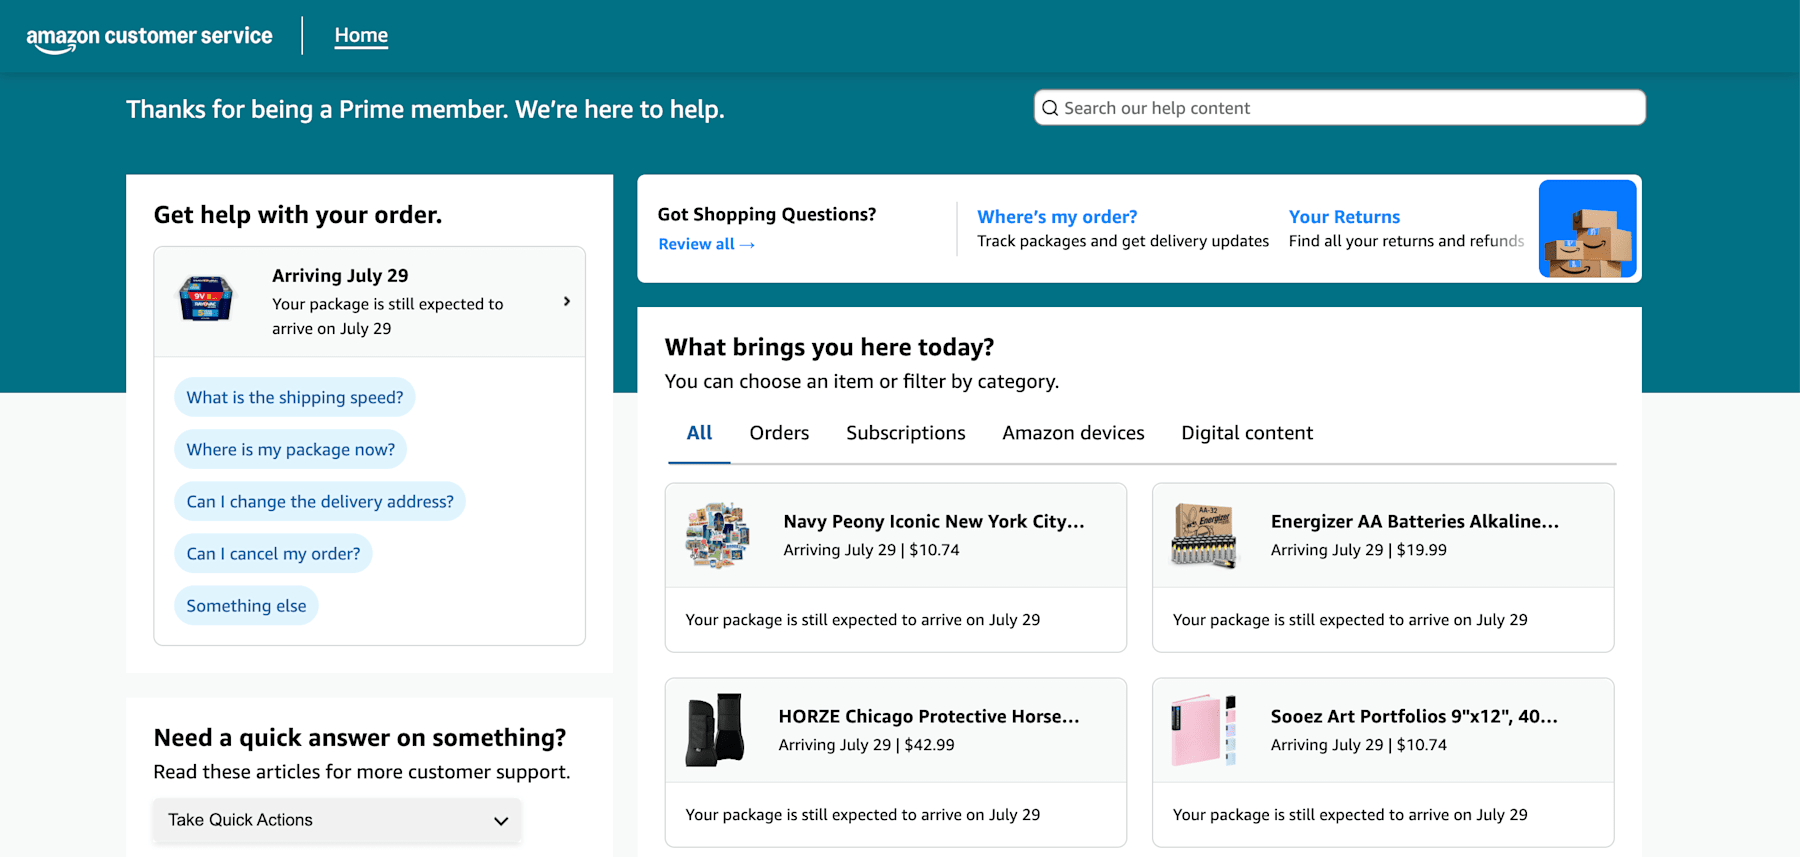Select Where is my package now?
The height and width of the screenshot is (857, 1800).
click(x=291, y=449)
